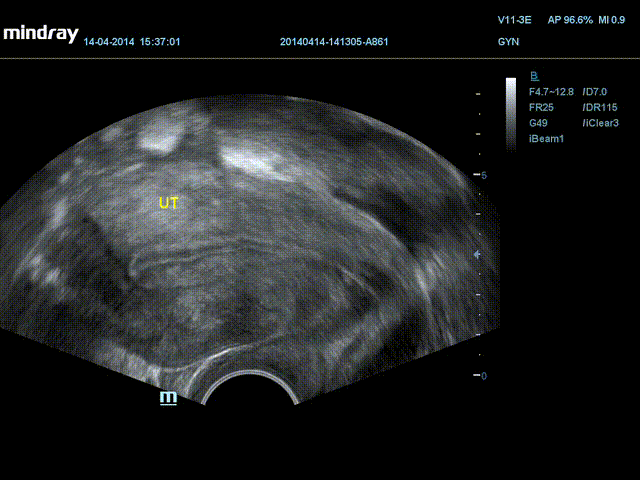Click the iBeam1 setting
The image size is (640, 480).
click(x=547, y=138)
